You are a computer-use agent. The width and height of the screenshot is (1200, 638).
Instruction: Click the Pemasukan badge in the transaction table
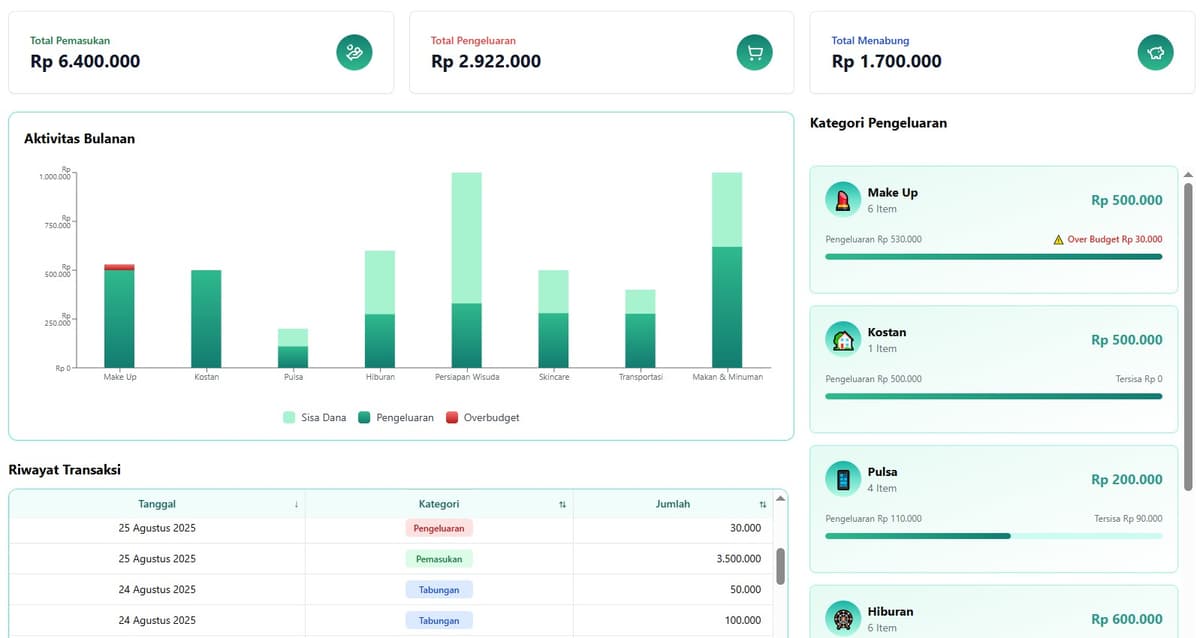click(439, 558)
